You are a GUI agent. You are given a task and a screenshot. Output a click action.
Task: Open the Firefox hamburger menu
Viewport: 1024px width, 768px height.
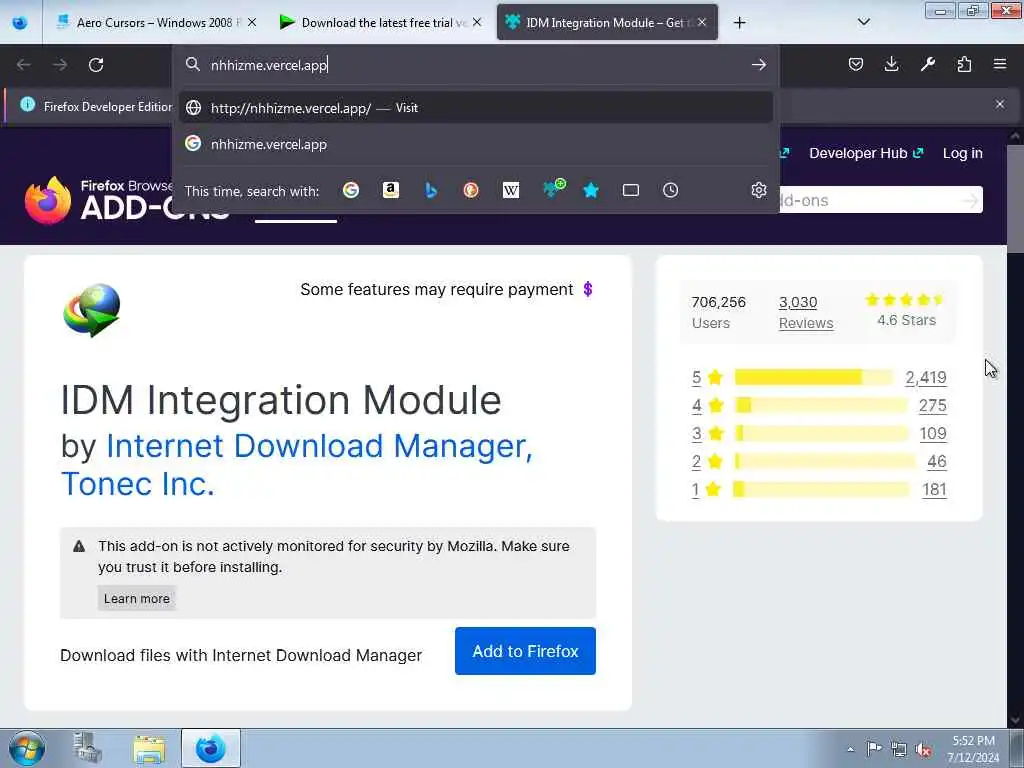pyautogui.click(x=1000, y=64)
